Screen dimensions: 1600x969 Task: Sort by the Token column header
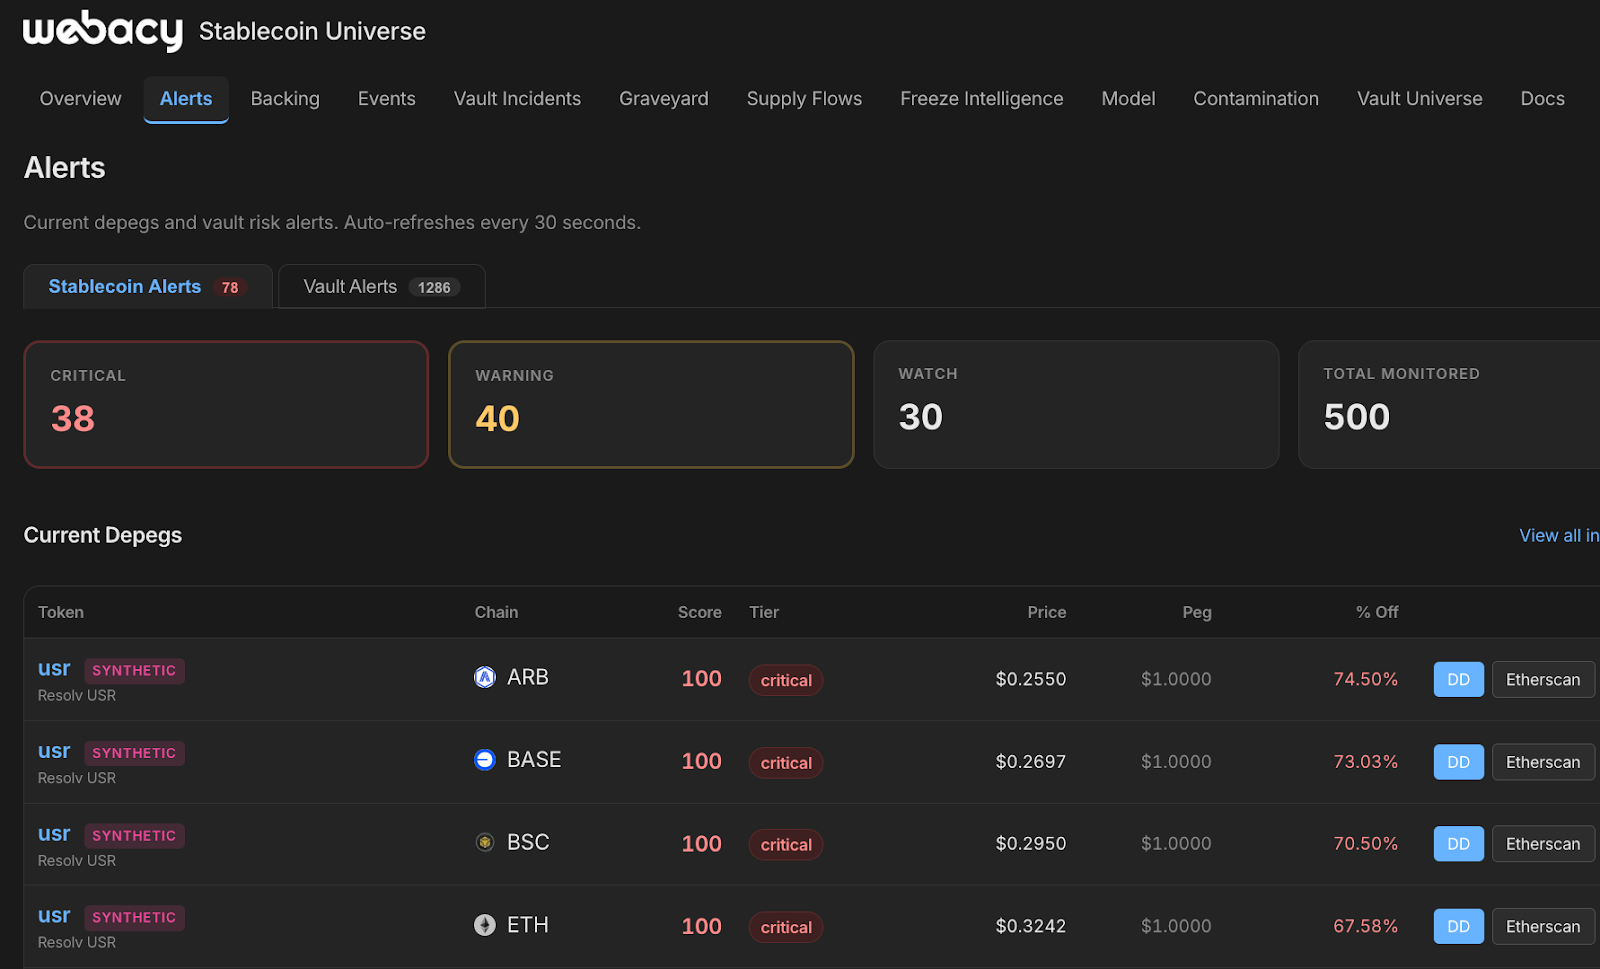click(61, 612)
